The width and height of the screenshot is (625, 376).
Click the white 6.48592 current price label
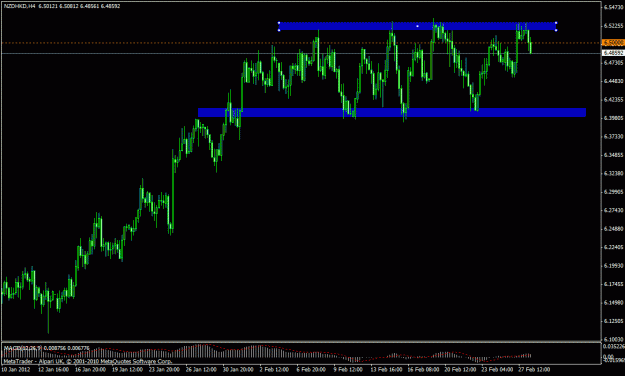click(x=613, y=53)
